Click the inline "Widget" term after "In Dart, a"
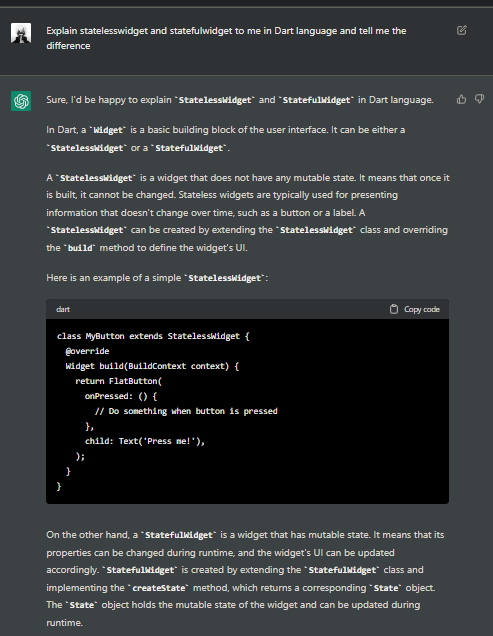 coord(108,130)
